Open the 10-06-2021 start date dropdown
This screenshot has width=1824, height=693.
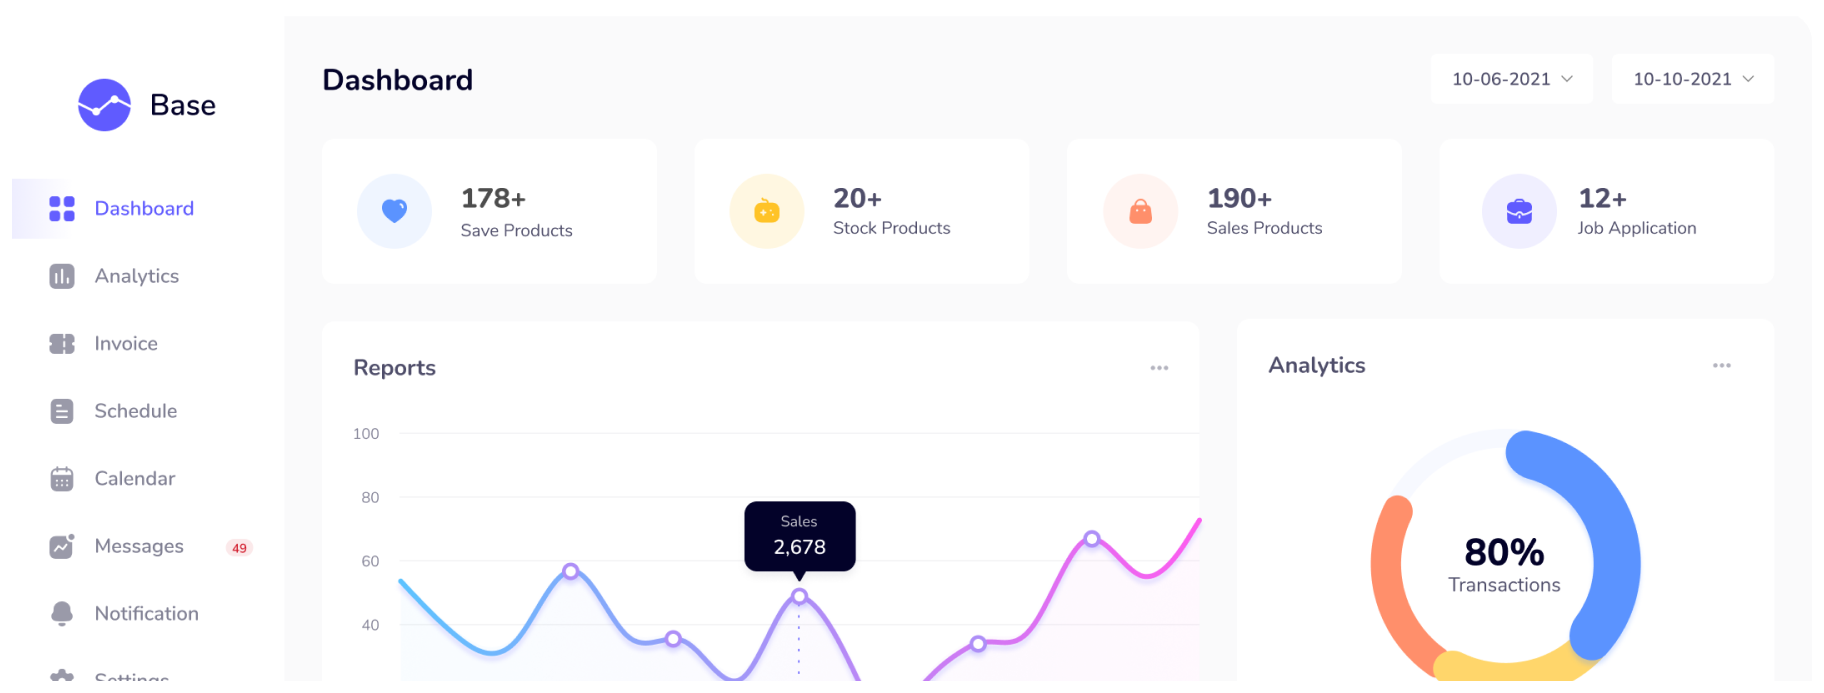(x=1512, y=79)
